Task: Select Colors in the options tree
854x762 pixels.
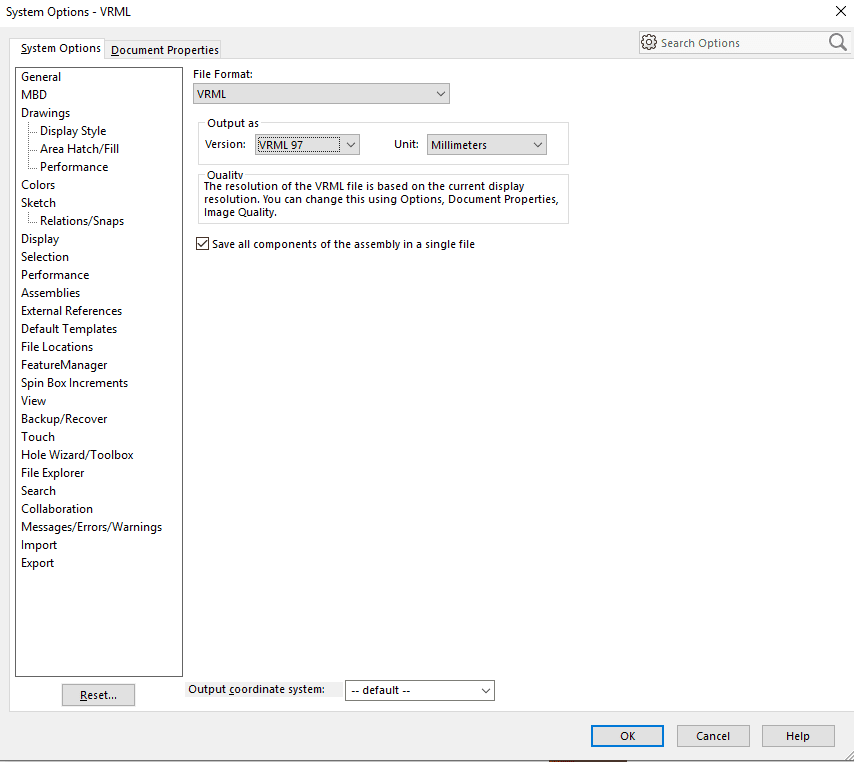Action: tap(38, 185)
